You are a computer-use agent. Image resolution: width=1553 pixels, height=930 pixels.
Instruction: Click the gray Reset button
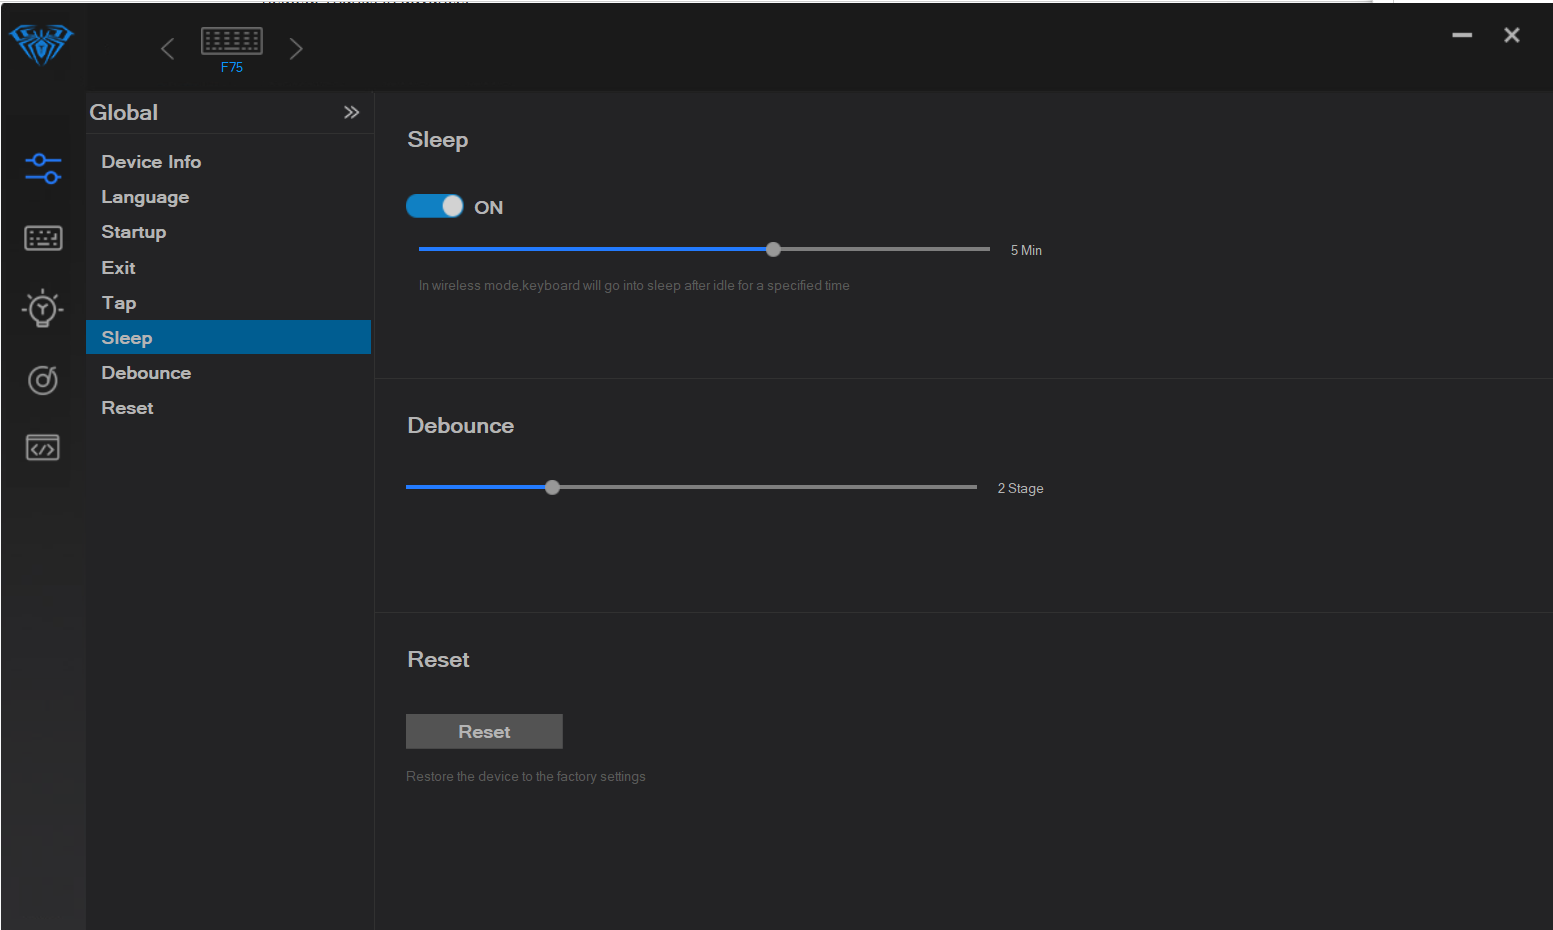pyautogui.click(x=484, y=731)
